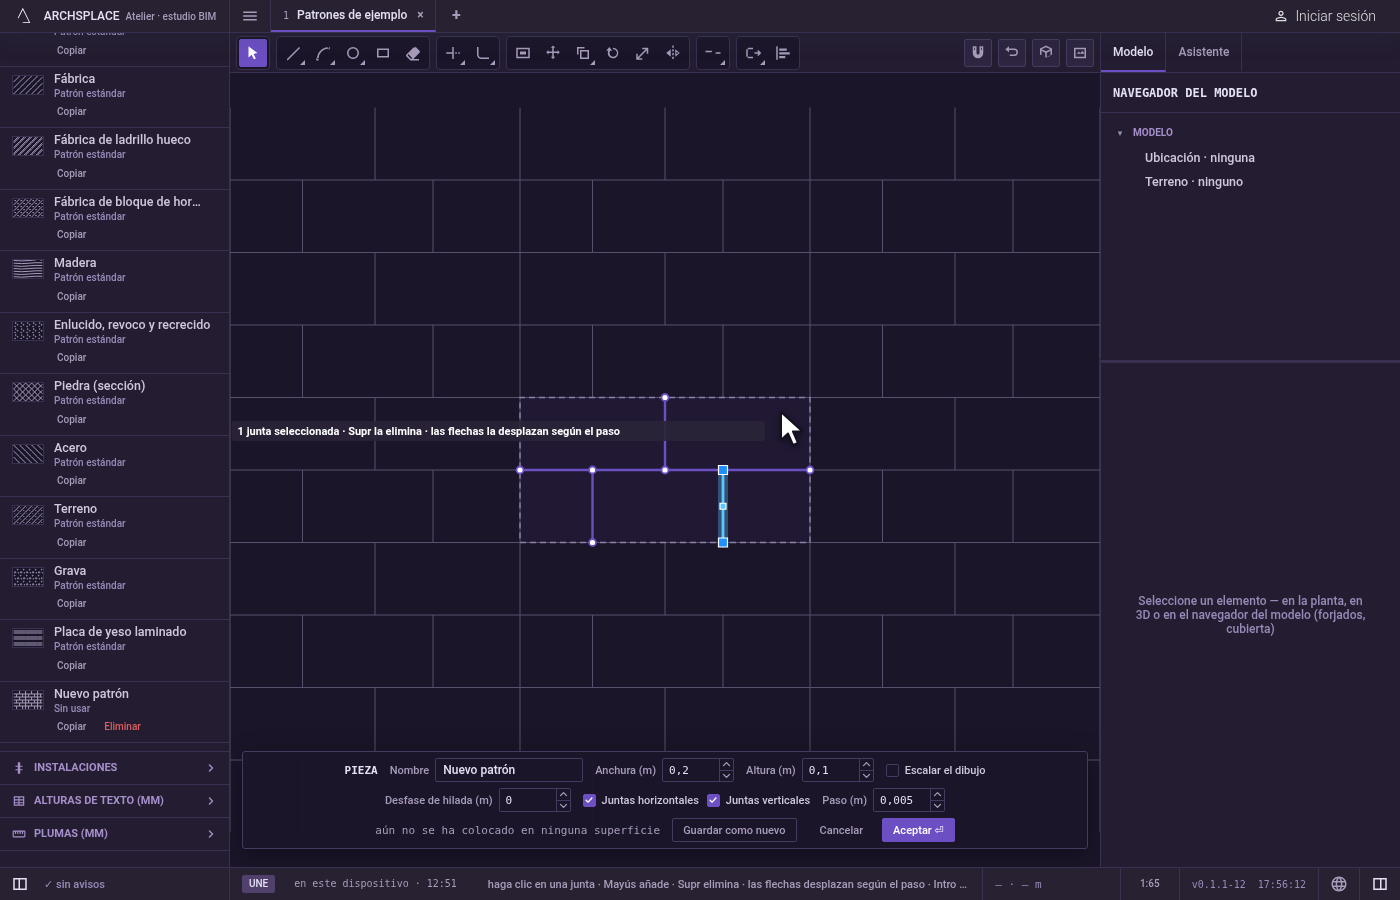The height and width of the screenshot is (900, 1400).
Task: Click Copiar under the Acero pattern
Action: pos(72,480)
